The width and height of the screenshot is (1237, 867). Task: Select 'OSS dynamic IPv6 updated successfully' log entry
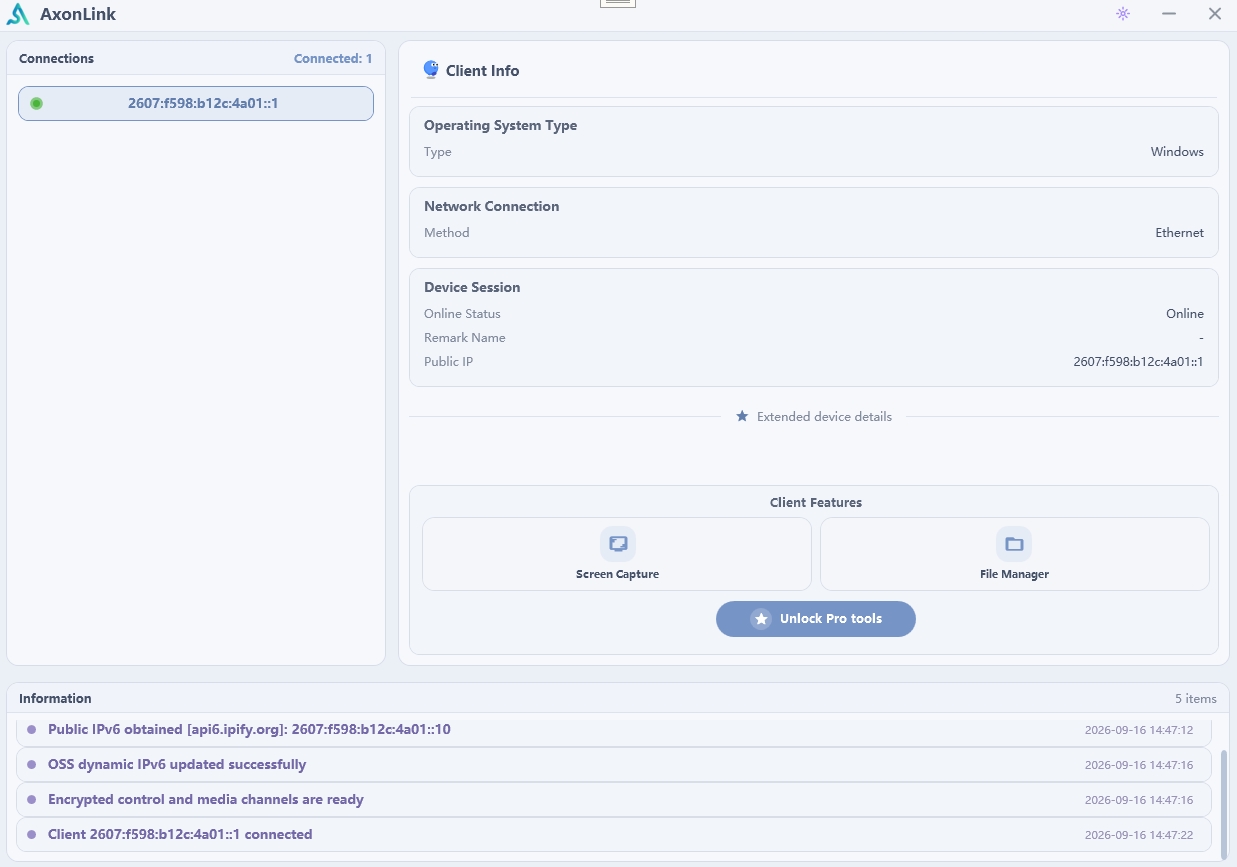[x=614, y=765]
